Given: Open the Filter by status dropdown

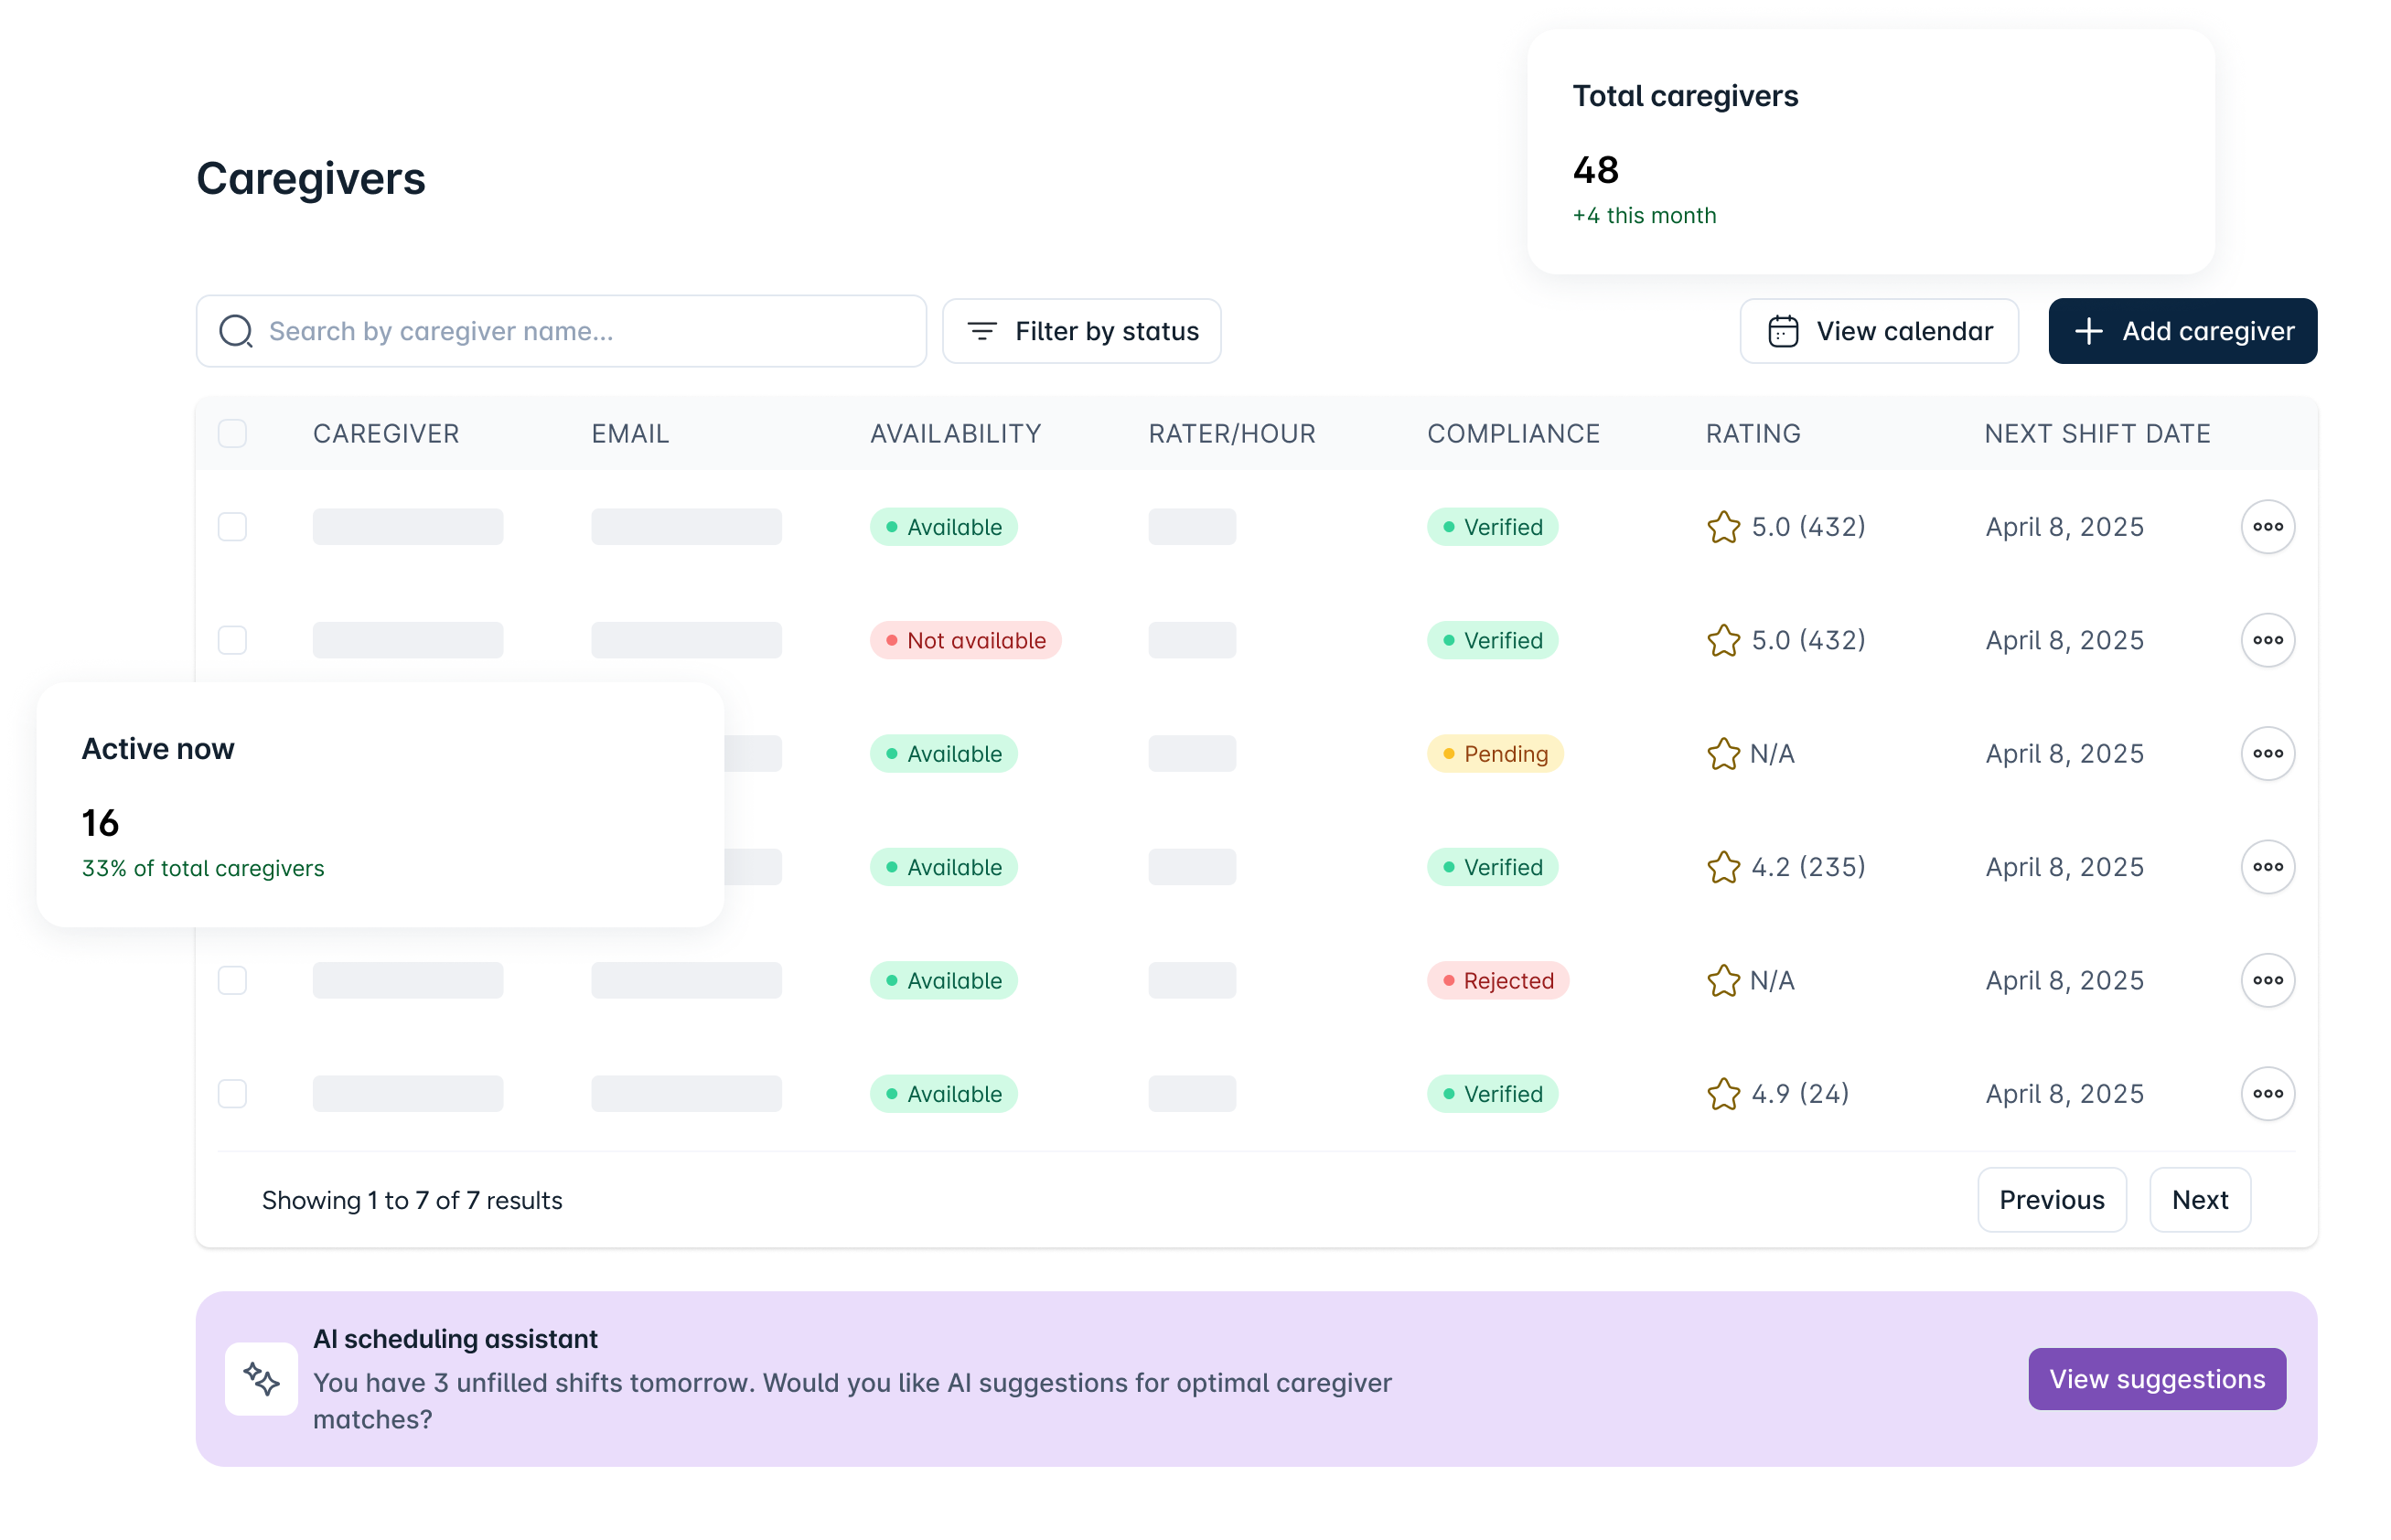Looking at the screenshot, I should pos(1081,331).
